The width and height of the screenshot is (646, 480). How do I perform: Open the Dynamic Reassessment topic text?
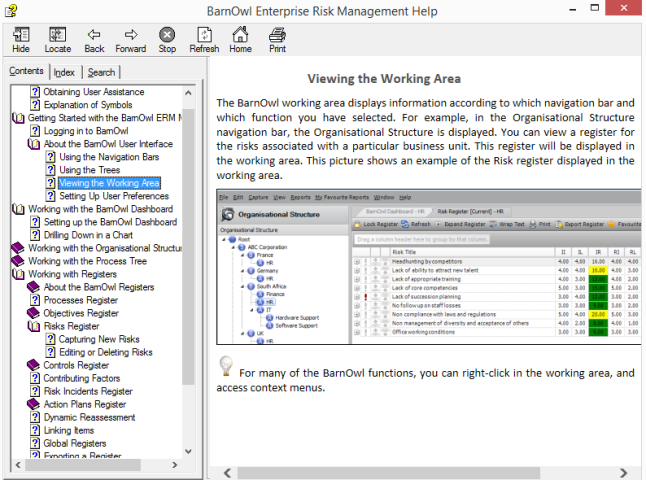coord(89,417)
